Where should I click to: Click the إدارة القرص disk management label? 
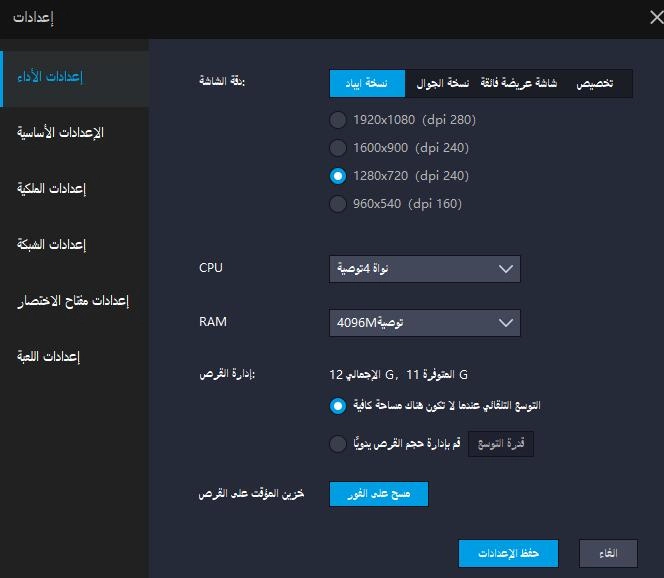coord(227,374)
